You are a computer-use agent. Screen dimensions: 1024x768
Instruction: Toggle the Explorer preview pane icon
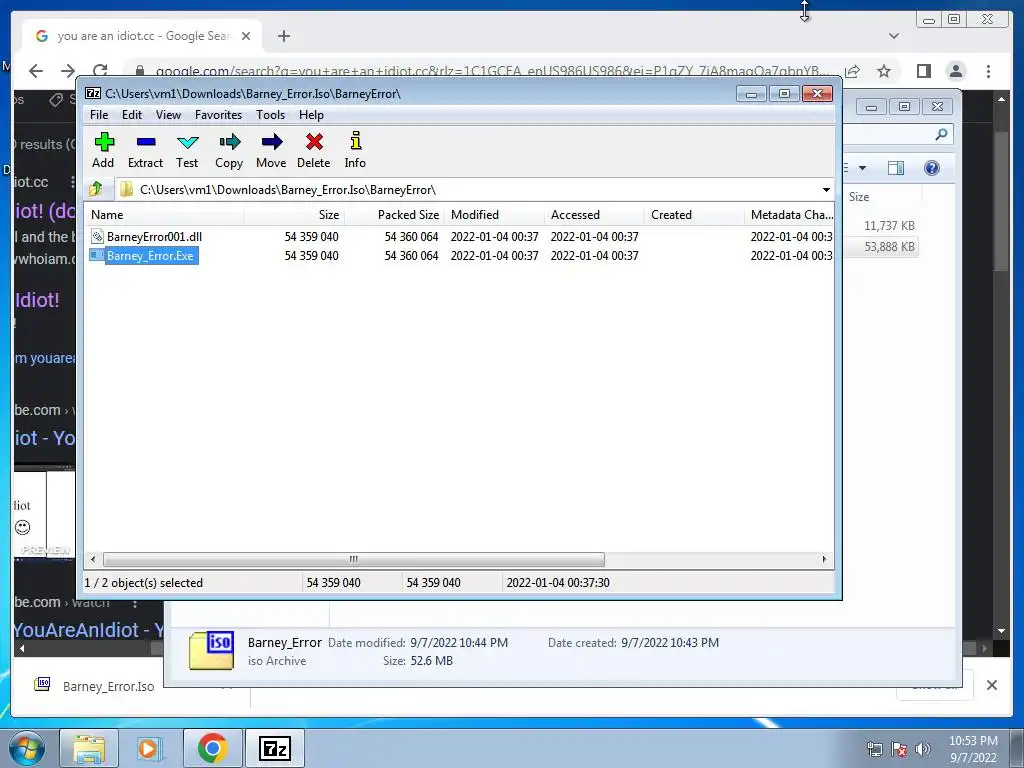point(896,168)
